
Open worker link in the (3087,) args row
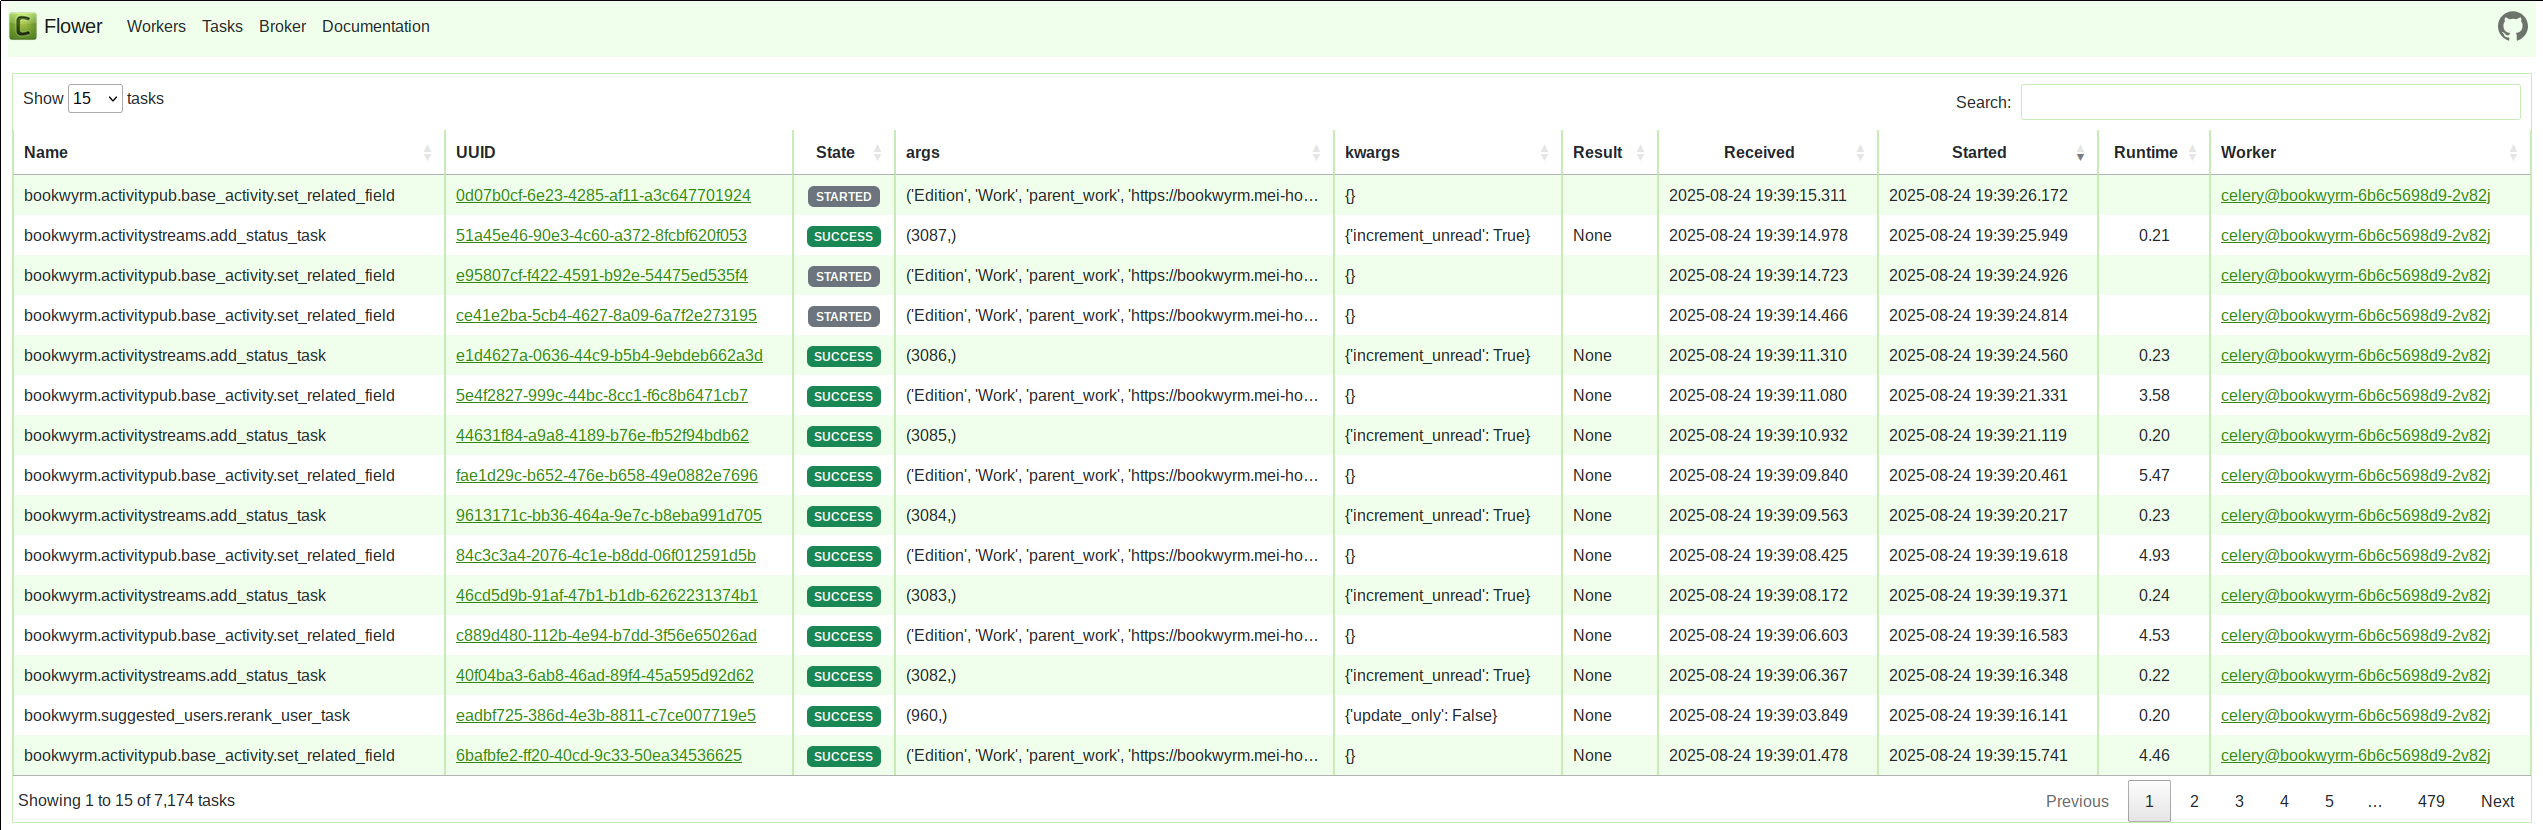pos(2355,235)
